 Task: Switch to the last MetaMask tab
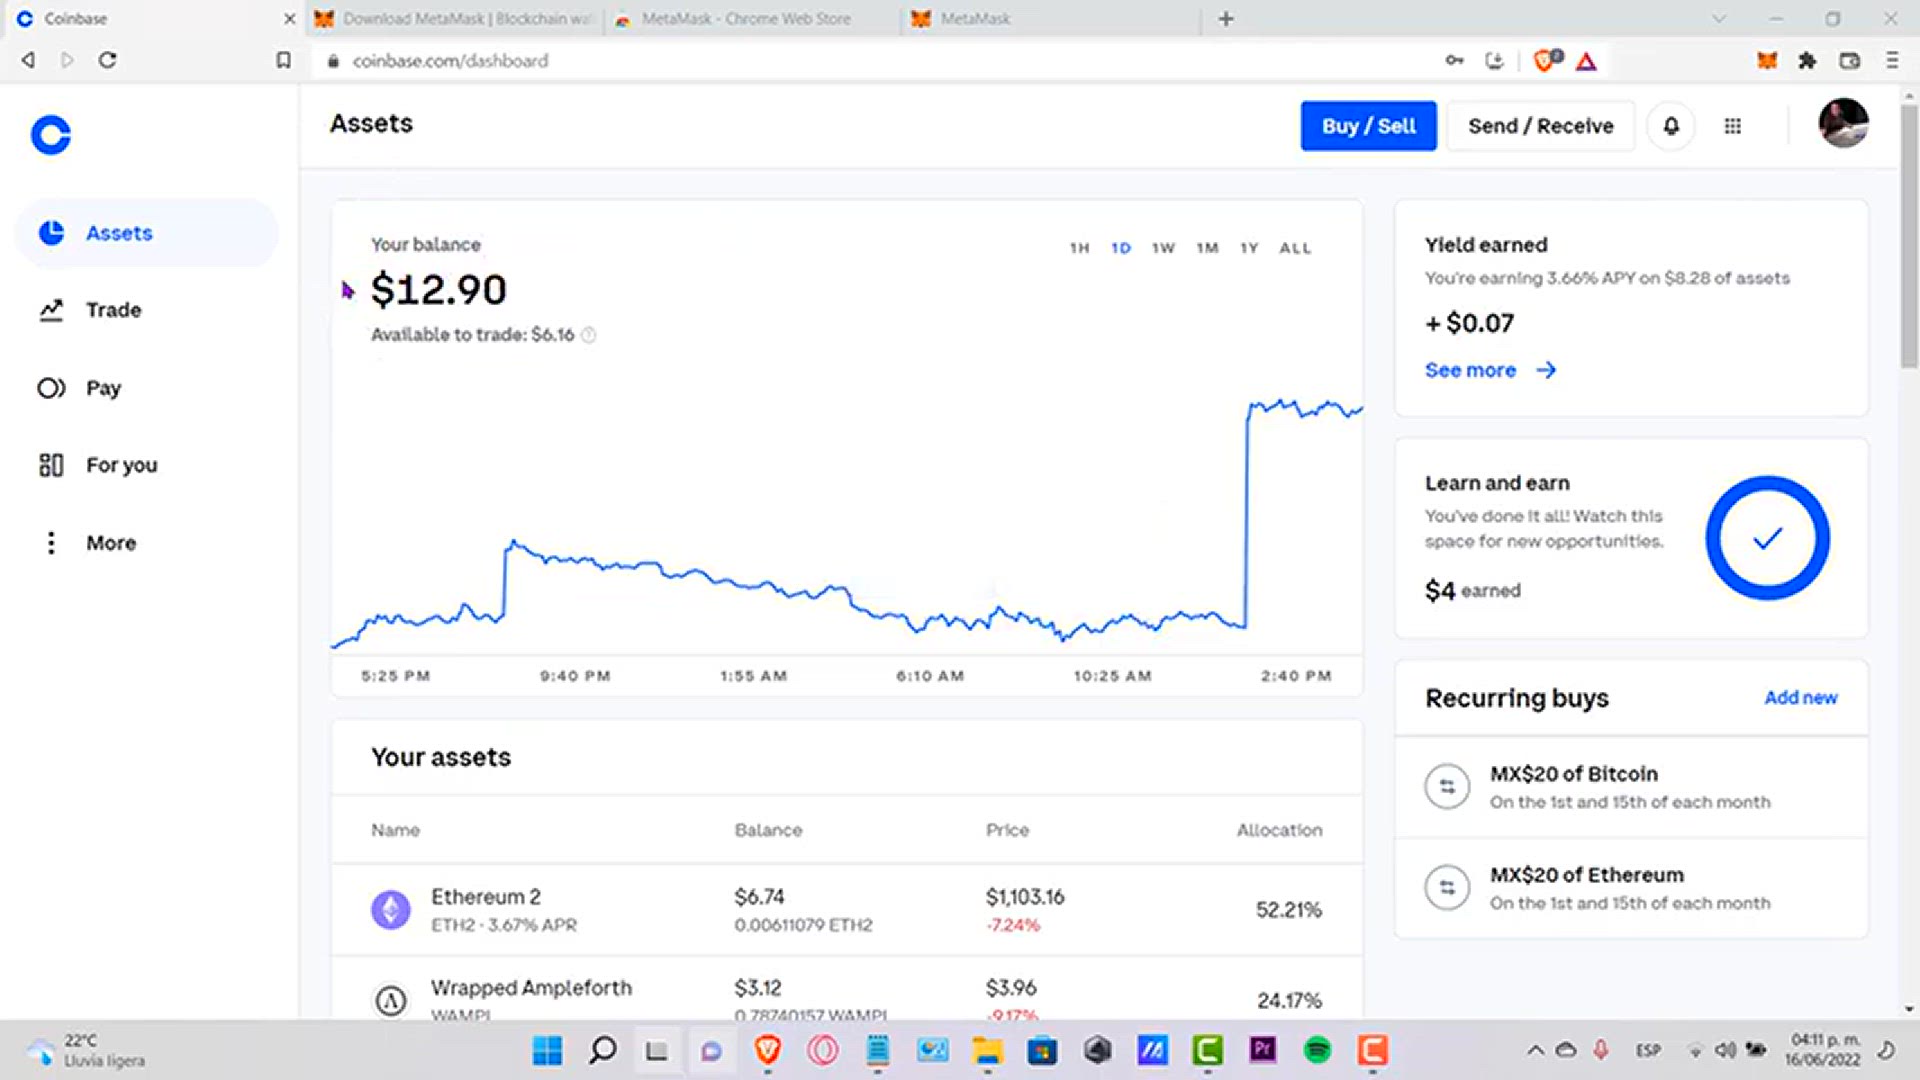click(1050, 18)
